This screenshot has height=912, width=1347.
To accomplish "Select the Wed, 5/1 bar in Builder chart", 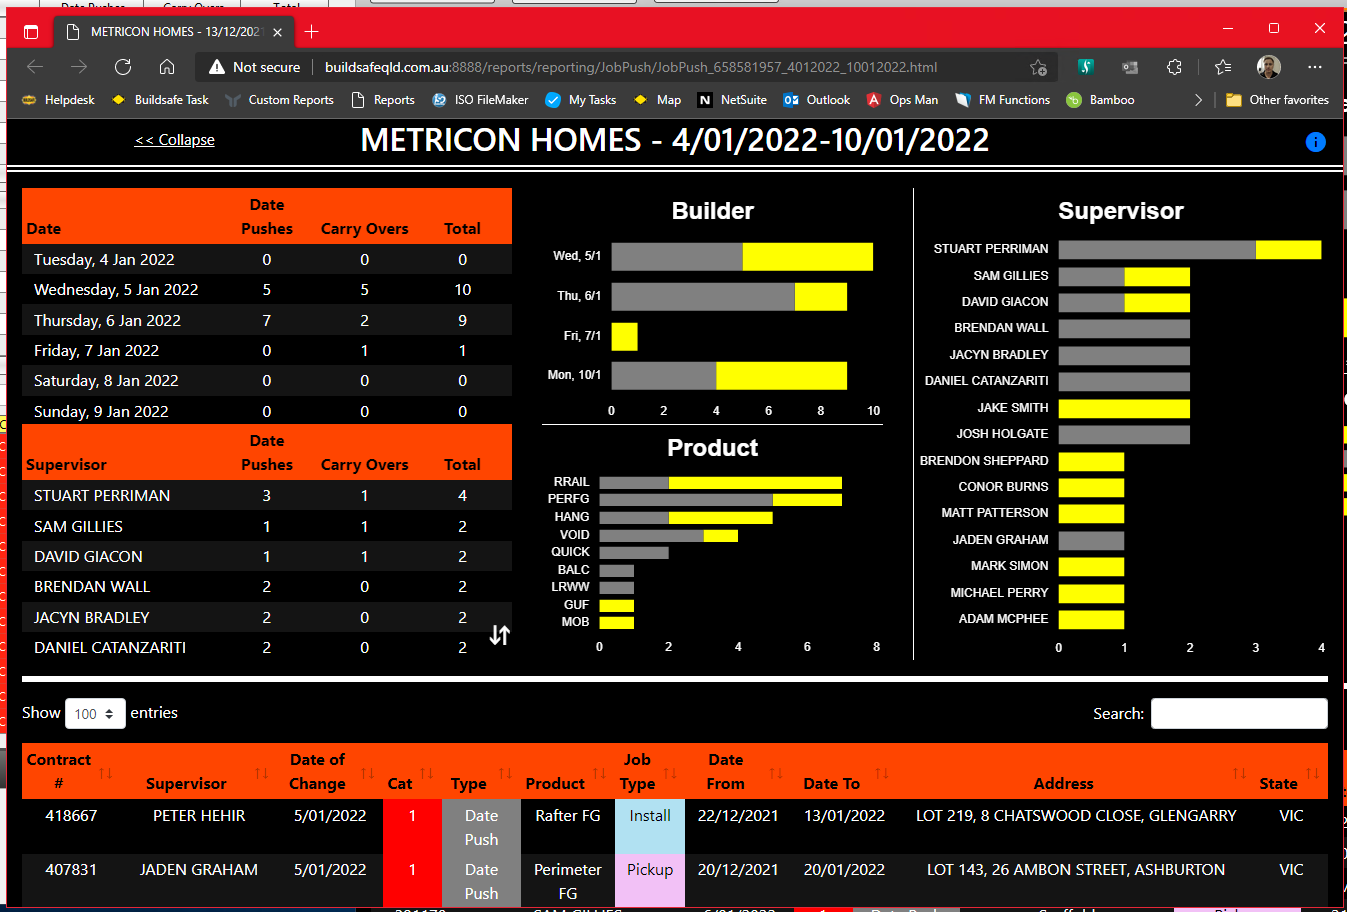I will (742, 257).
